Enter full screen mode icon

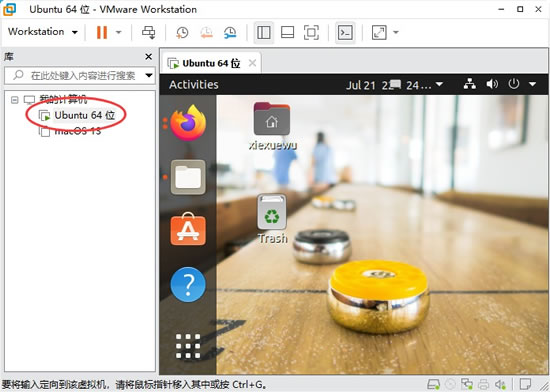311,32
